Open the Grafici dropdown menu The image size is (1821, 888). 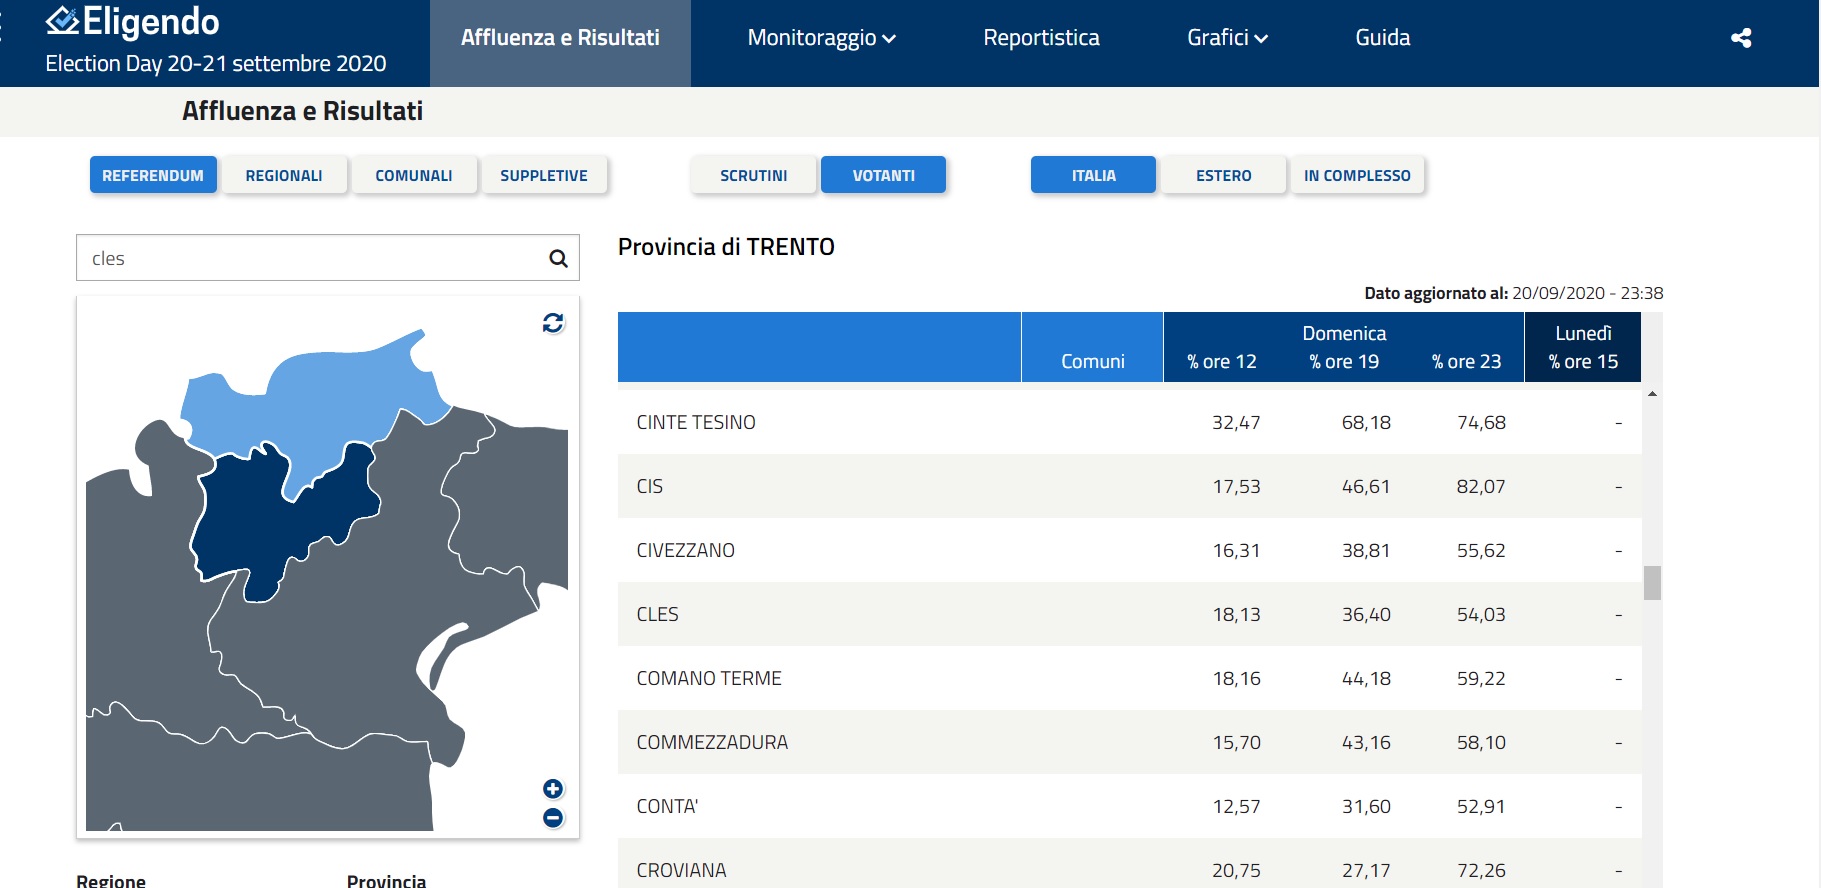pos(1226,38)
